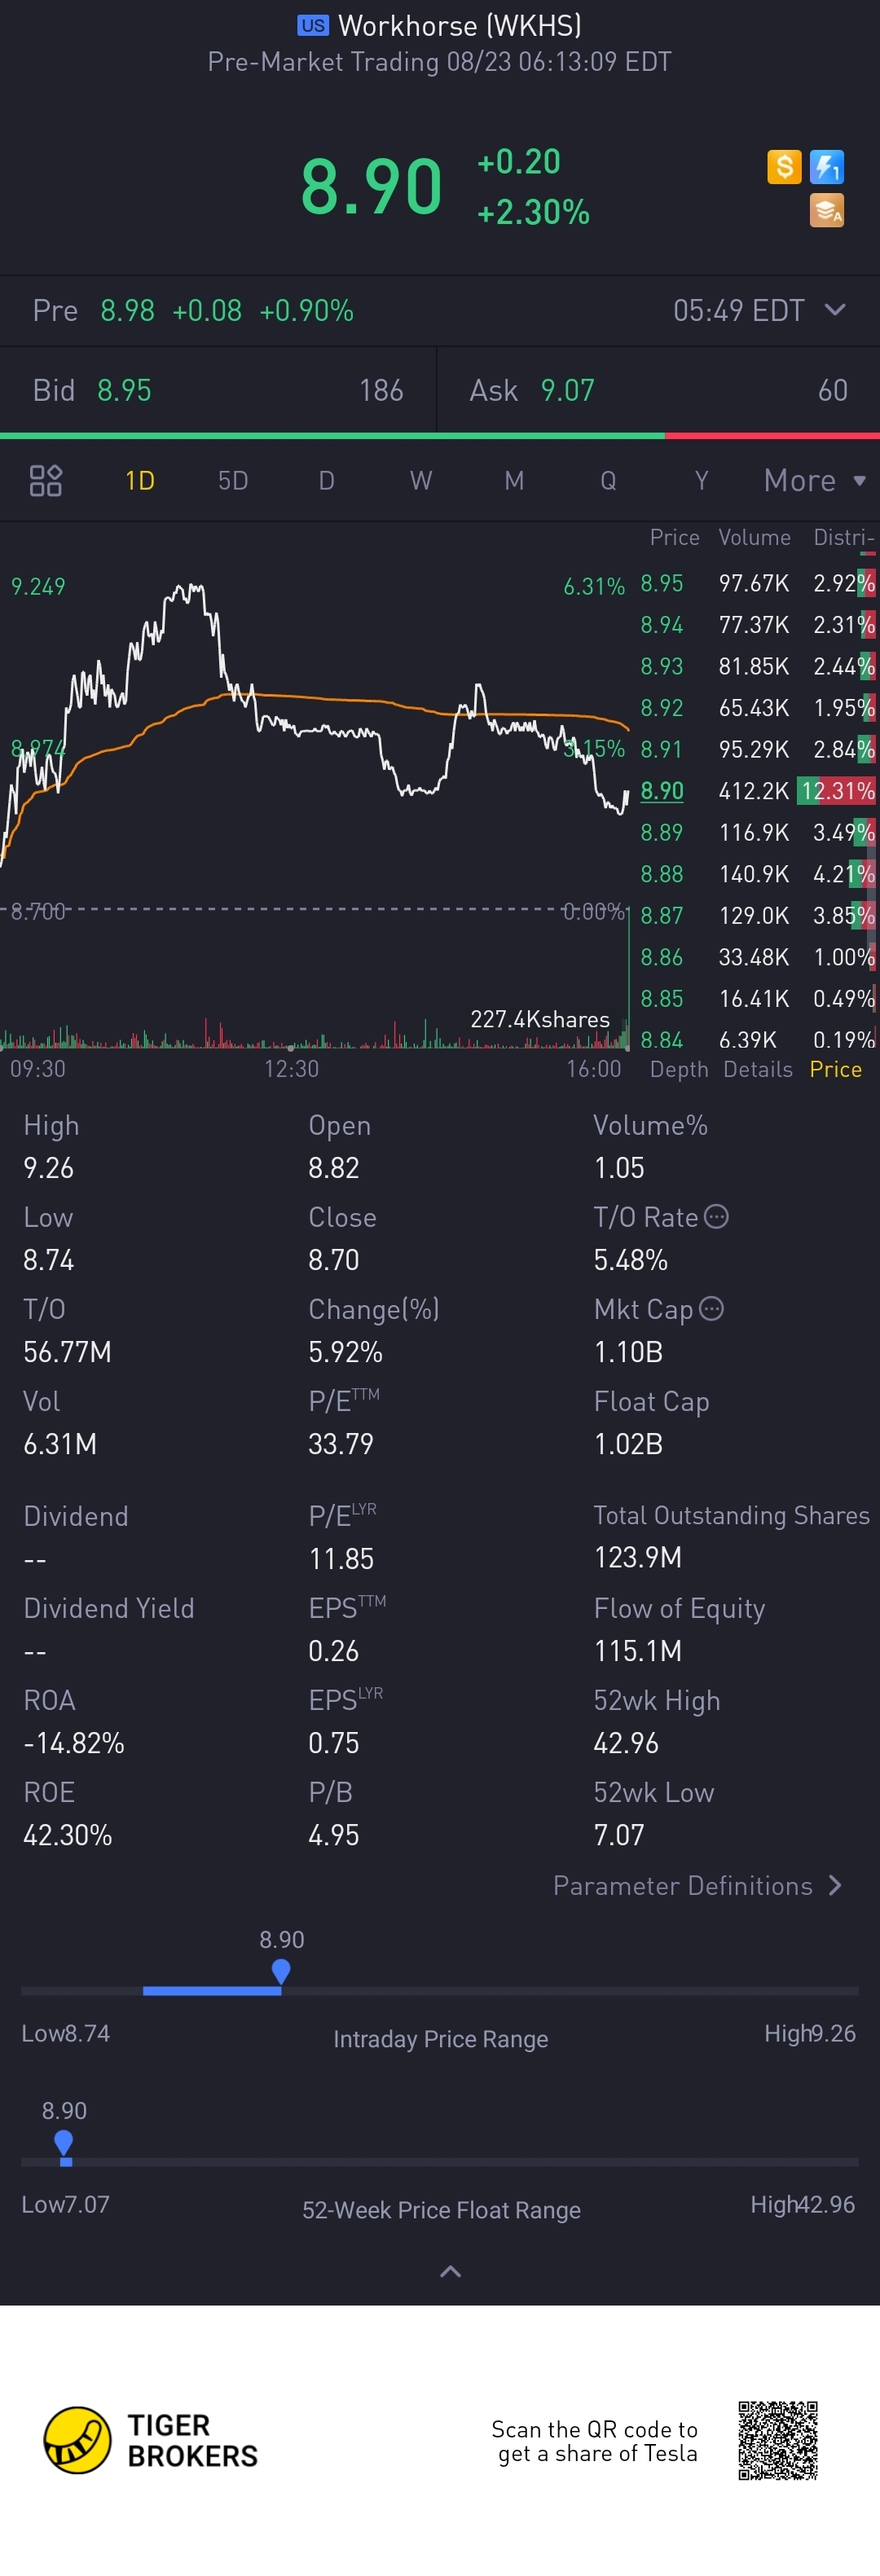Switch to the M monthly chart tab

point(514,481)
